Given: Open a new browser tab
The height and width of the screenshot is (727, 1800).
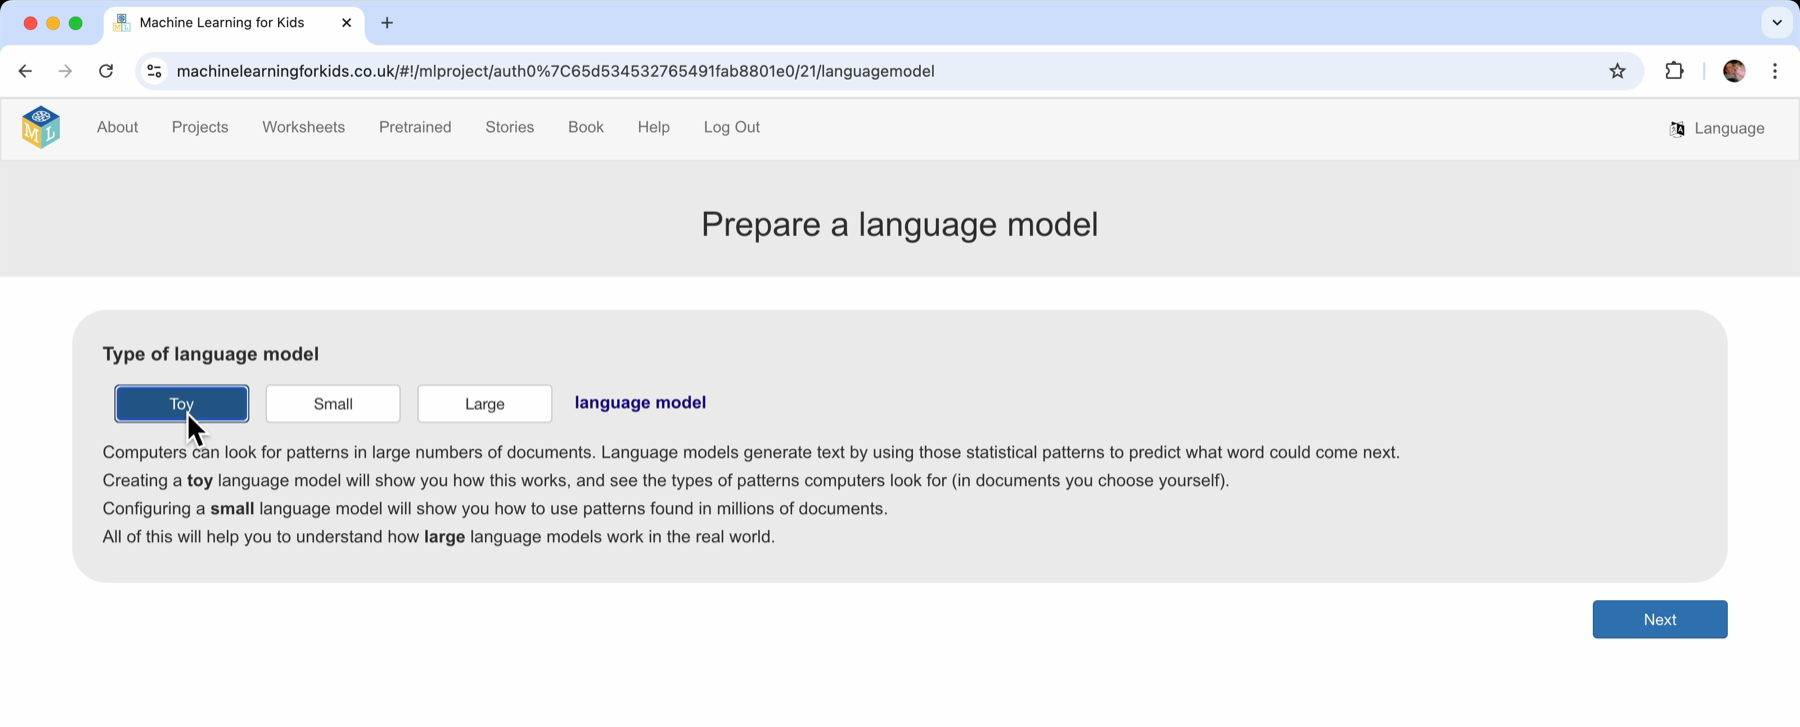Looking at the screenshot, I should point(387,23).
